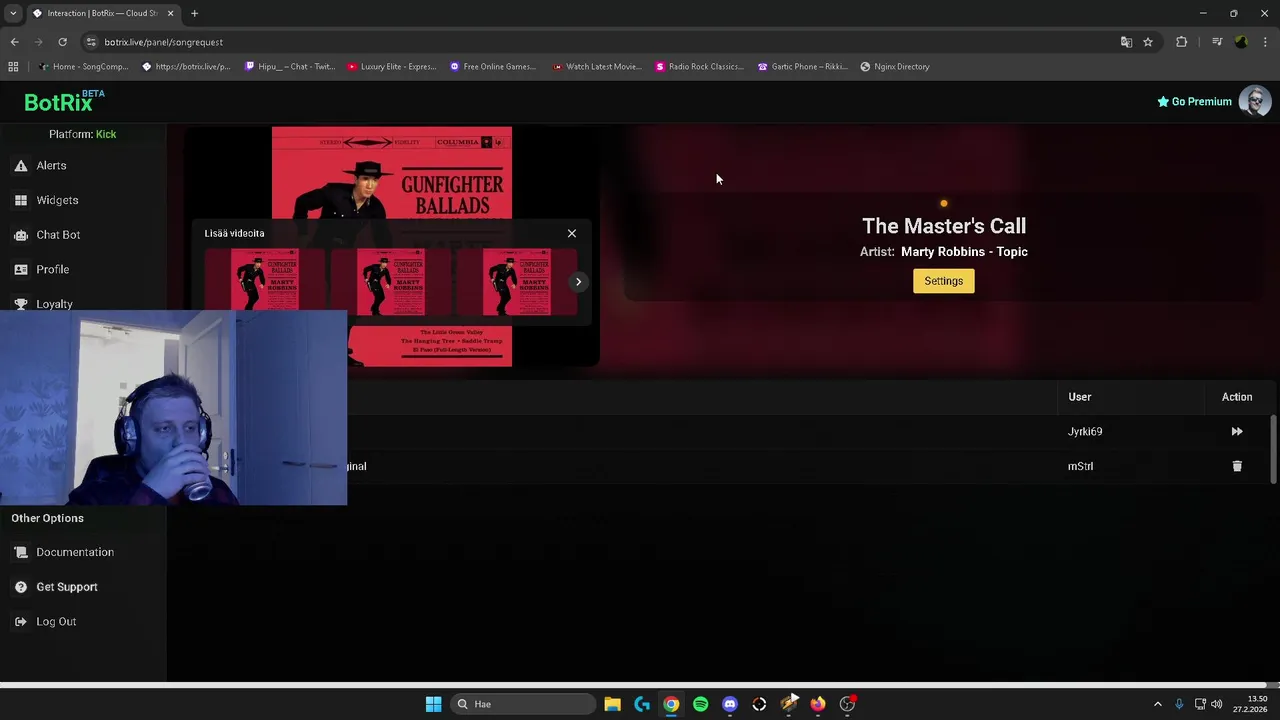Open the user avatar menu
1280x720 pixels.
1254,101
